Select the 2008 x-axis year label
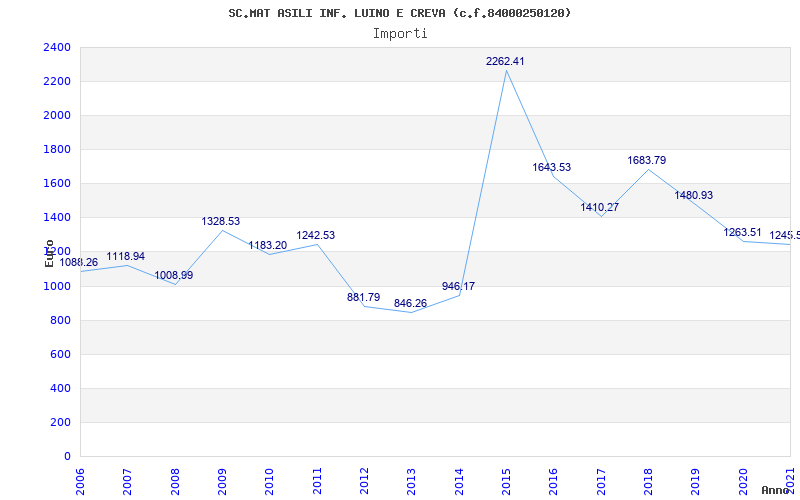The height and width of the screenshot is (500, 800). point(175,481)
